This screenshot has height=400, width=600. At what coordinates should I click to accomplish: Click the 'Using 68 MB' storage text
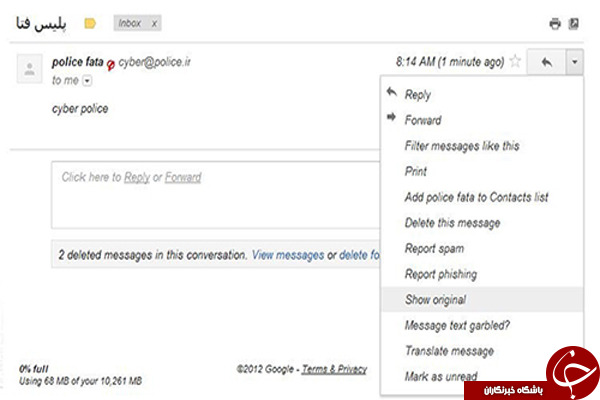point(80,381)
